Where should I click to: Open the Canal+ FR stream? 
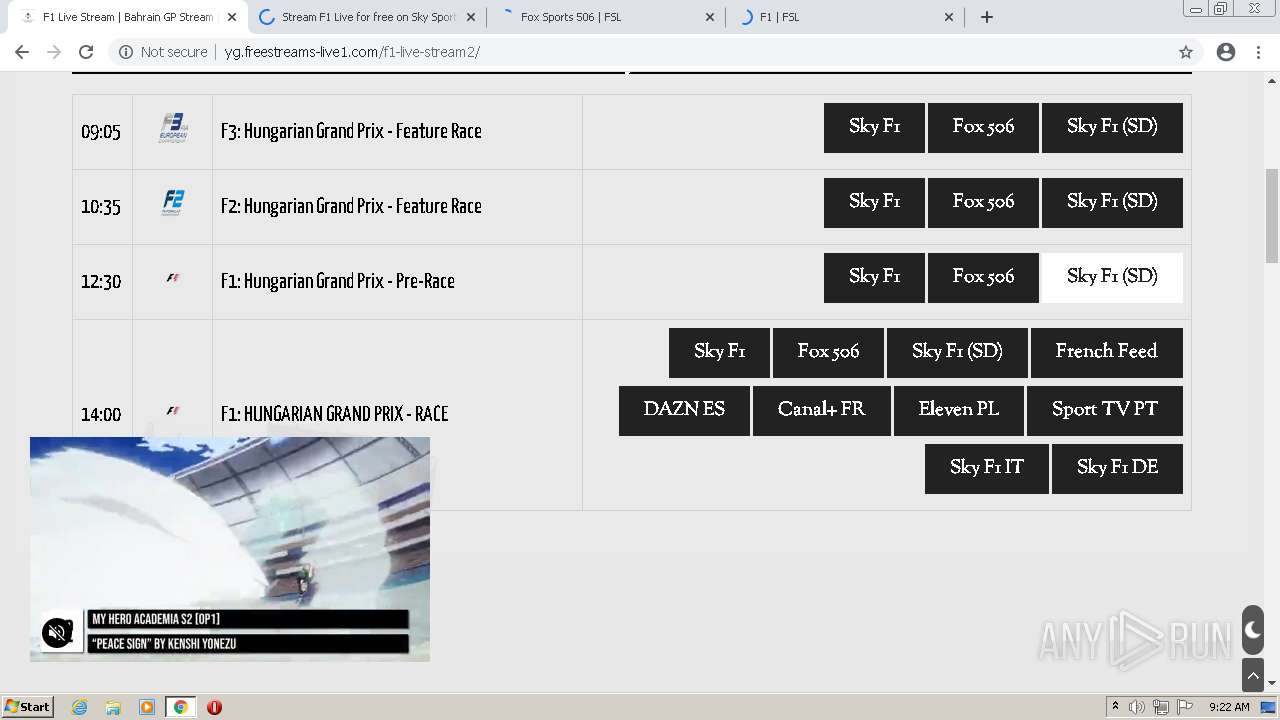point(821,410)
